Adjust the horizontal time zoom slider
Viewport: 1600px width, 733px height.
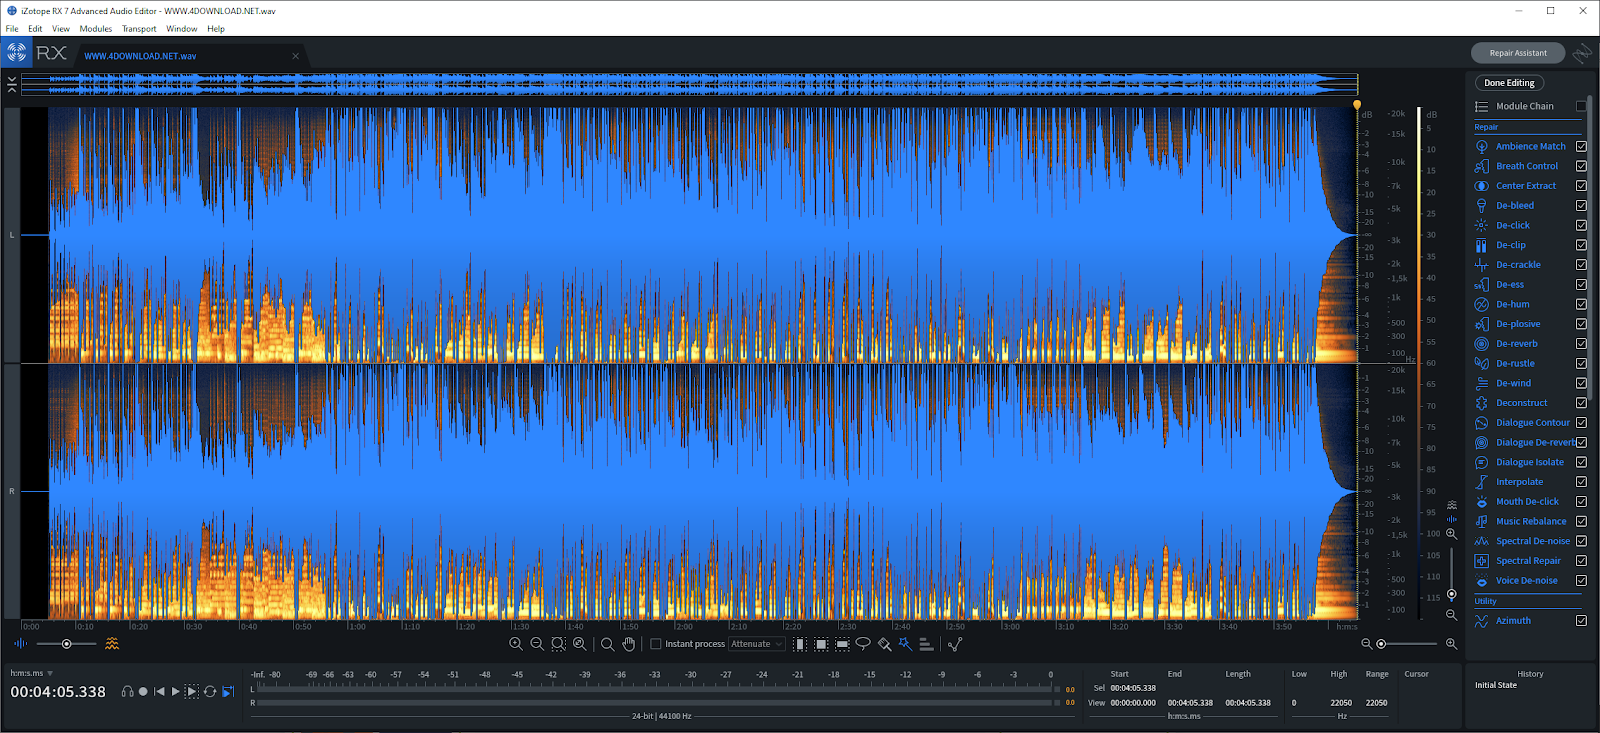(x=1409, y=644)
